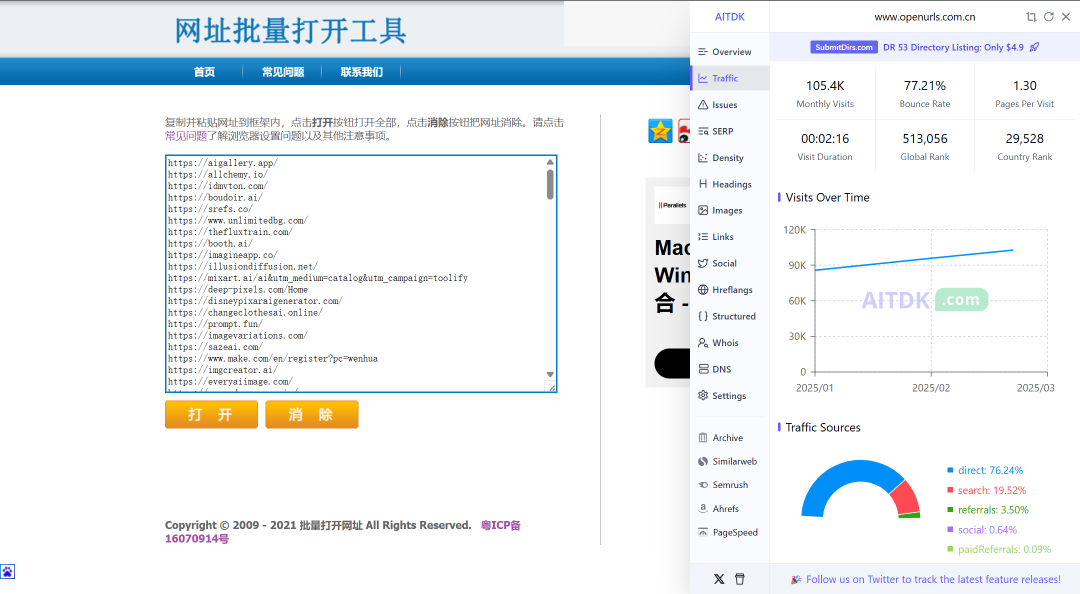Click the DNS server icon
Image resolution: width=1080 pixels, height=594 pixels.
click(703, 369)
